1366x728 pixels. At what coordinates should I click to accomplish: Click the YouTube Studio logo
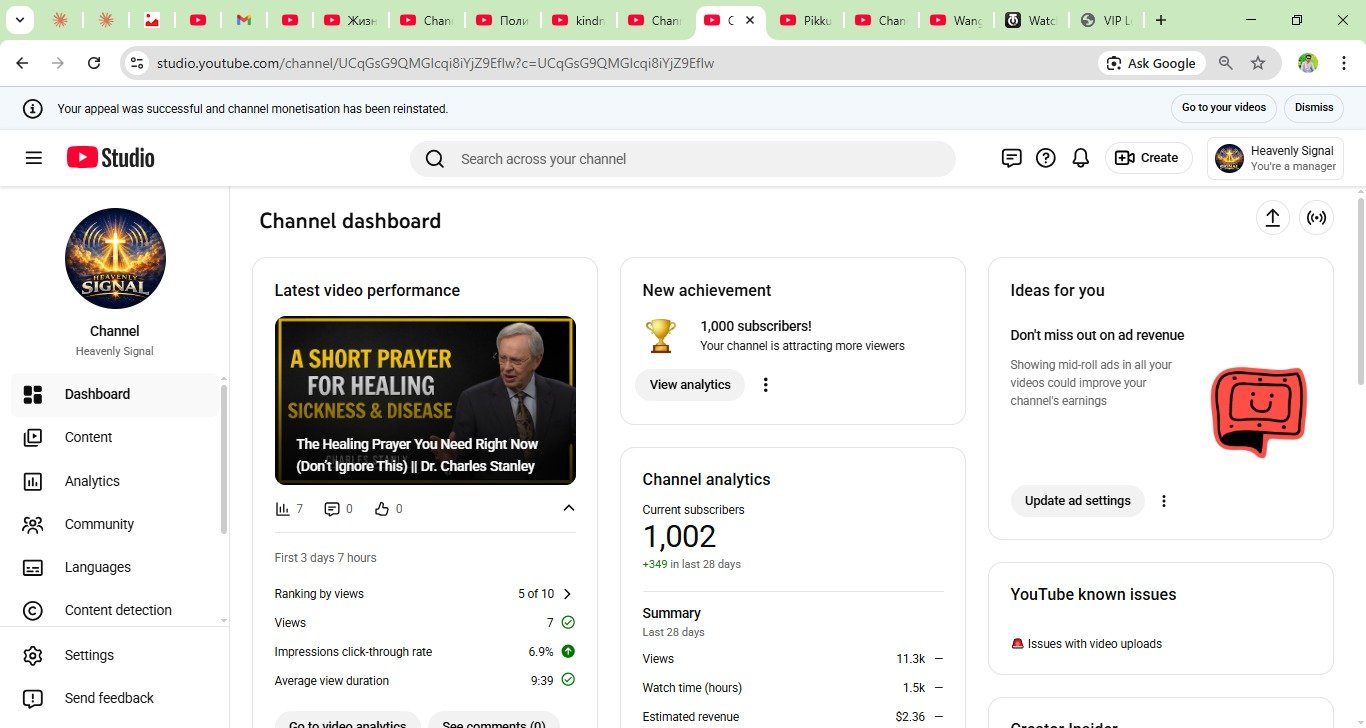click(111, 158)
